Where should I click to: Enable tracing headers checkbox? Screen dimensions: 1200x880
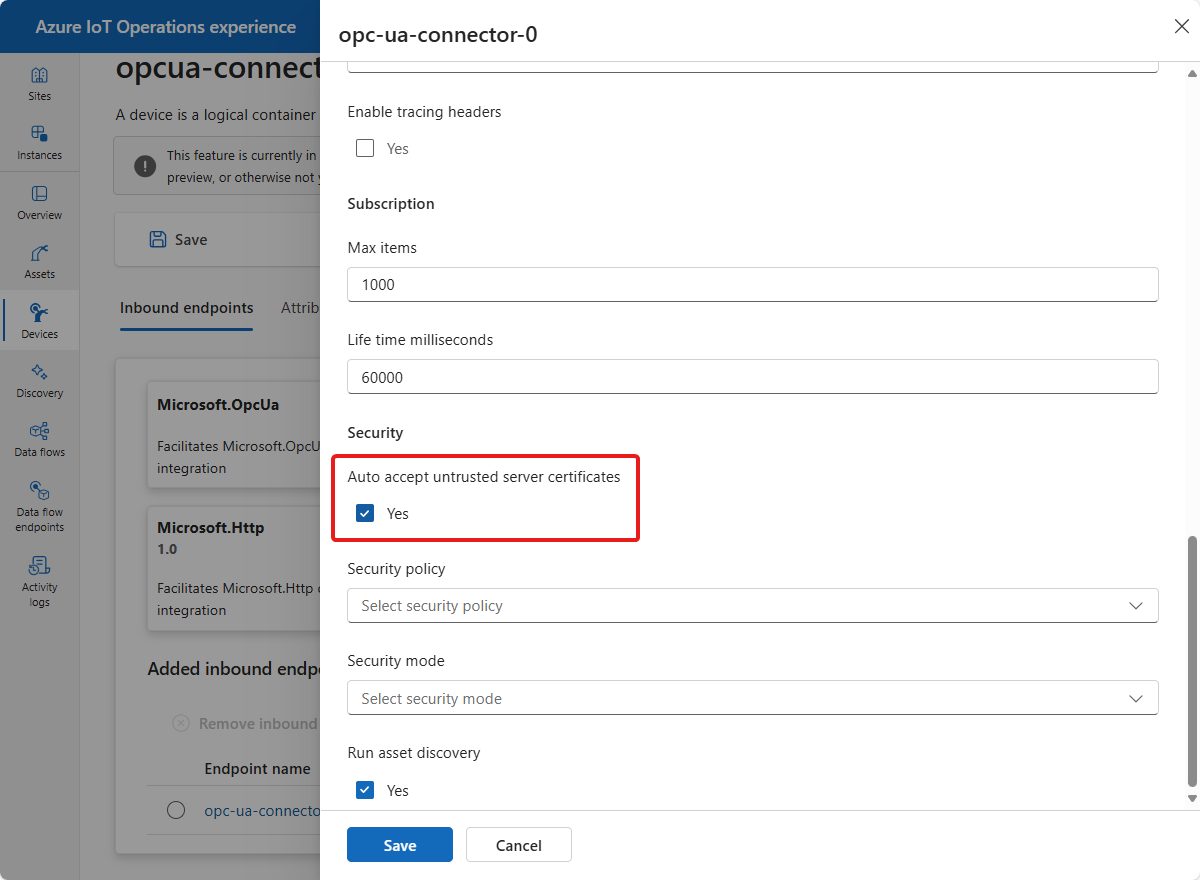[x=365, y=147]
